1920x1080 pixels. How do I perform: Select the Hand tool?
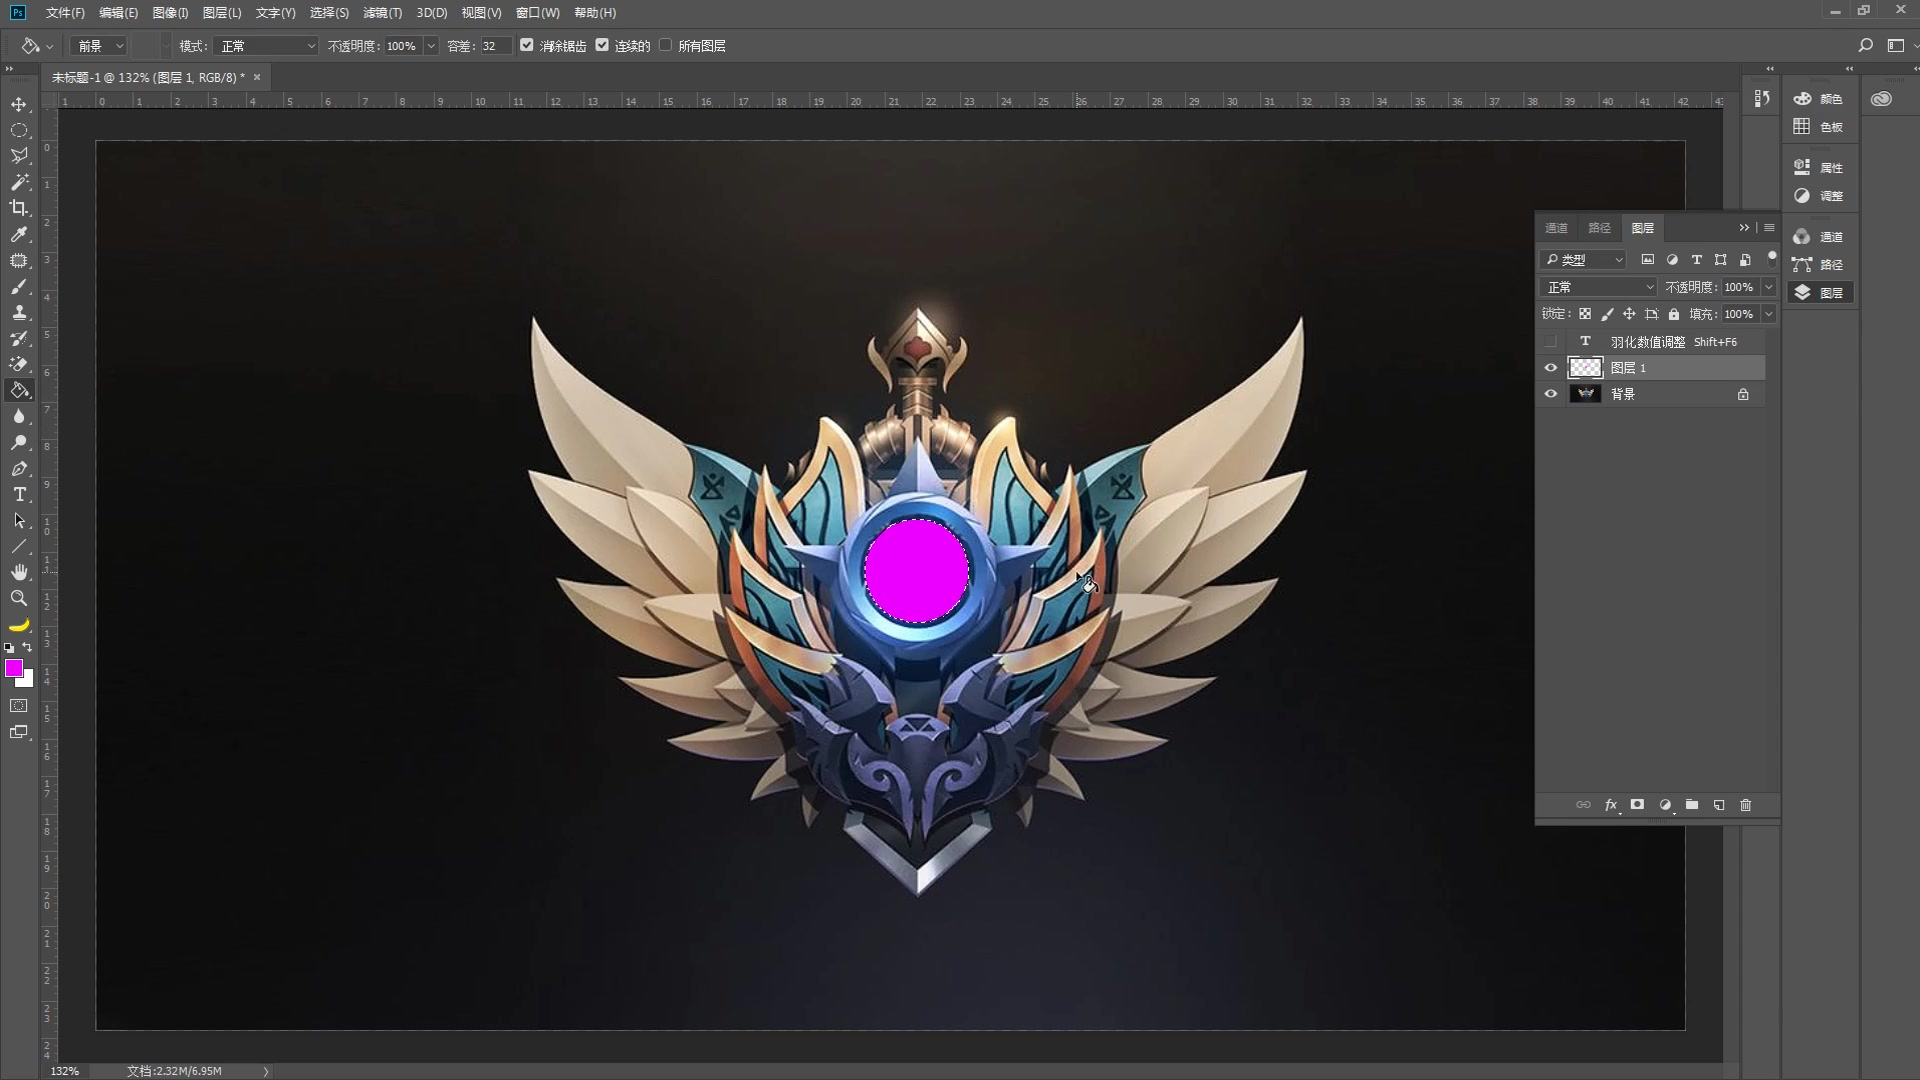(x=19, y=572)
